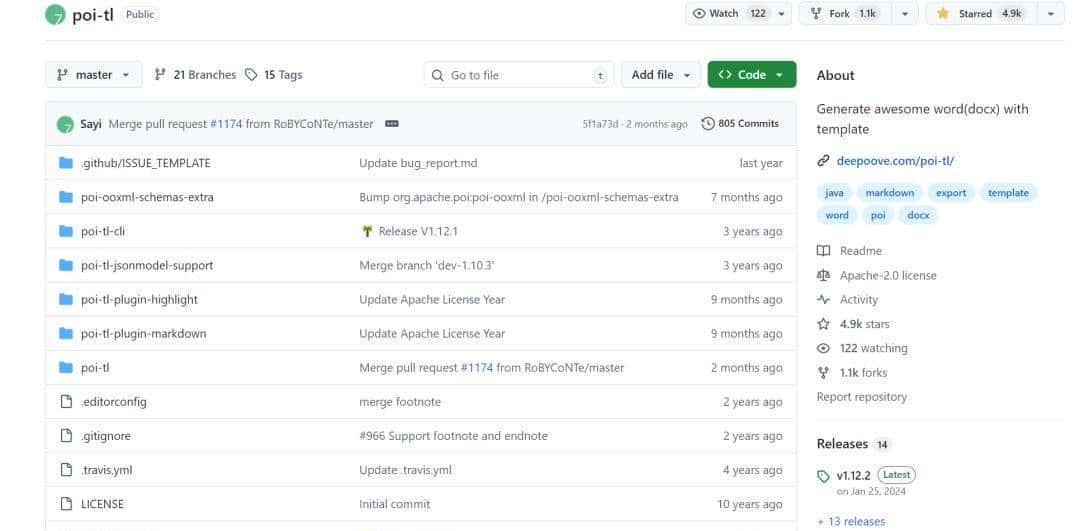1080x531 pixels.
Task: Click the commit history clock icon
Action: (708, 124)
